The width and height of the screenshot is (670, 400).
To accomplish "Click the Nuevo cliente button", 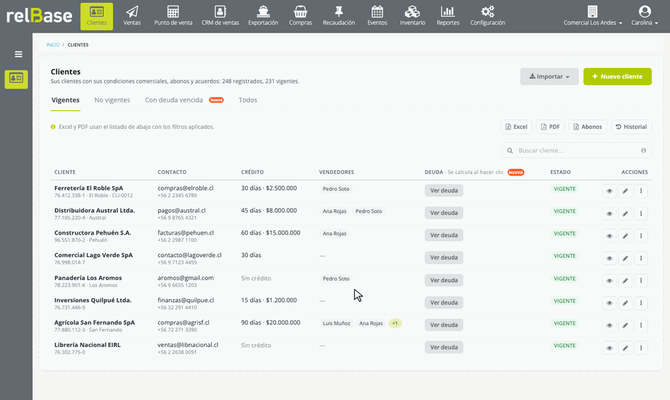I will click(617, 76).
